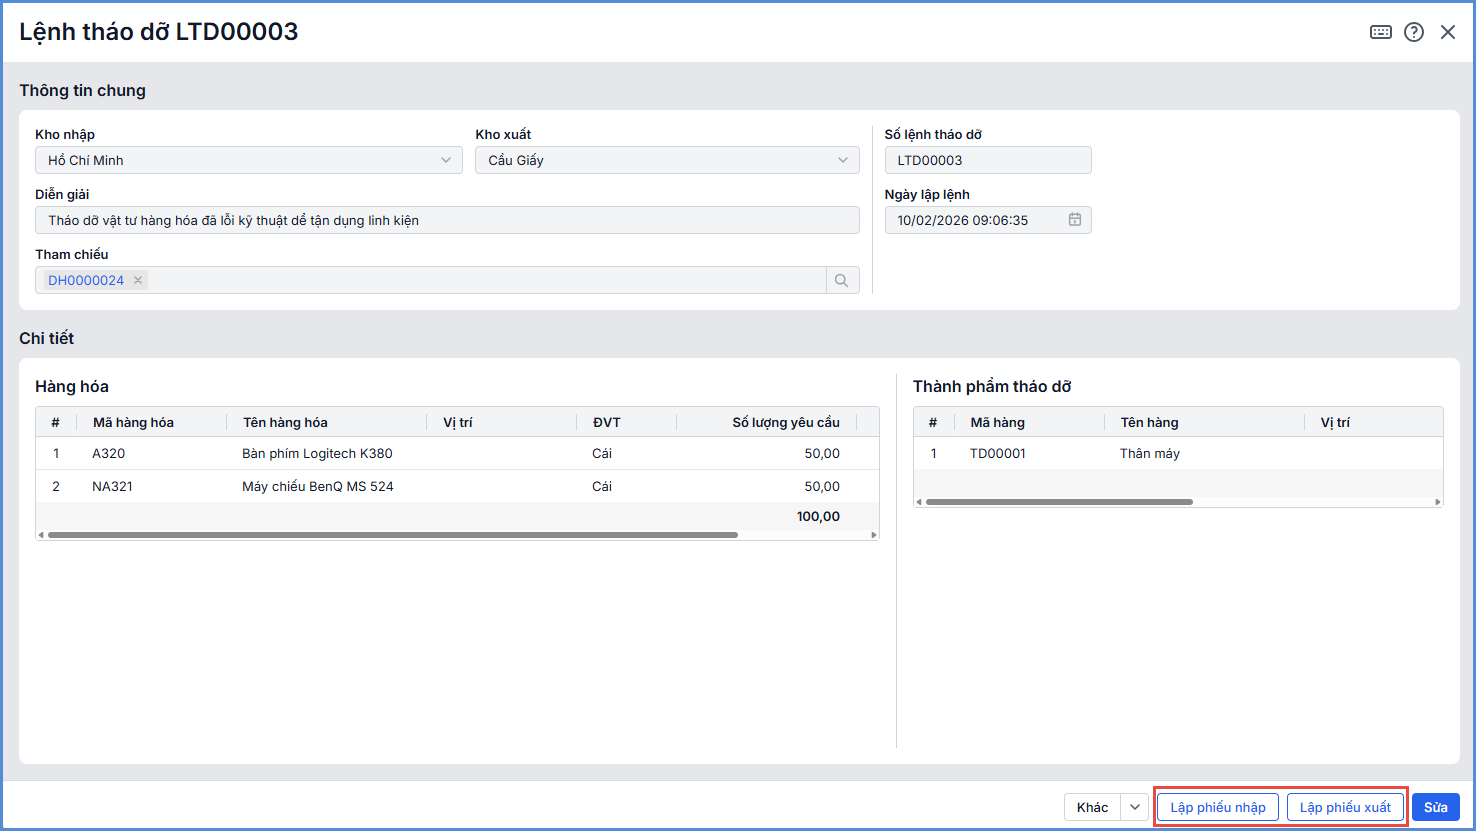The width and height of the screenshot is (1476, 831).
Task: Click the Hàng hóa table horizontal scrollbar
Action: click(x=392, y=535)
